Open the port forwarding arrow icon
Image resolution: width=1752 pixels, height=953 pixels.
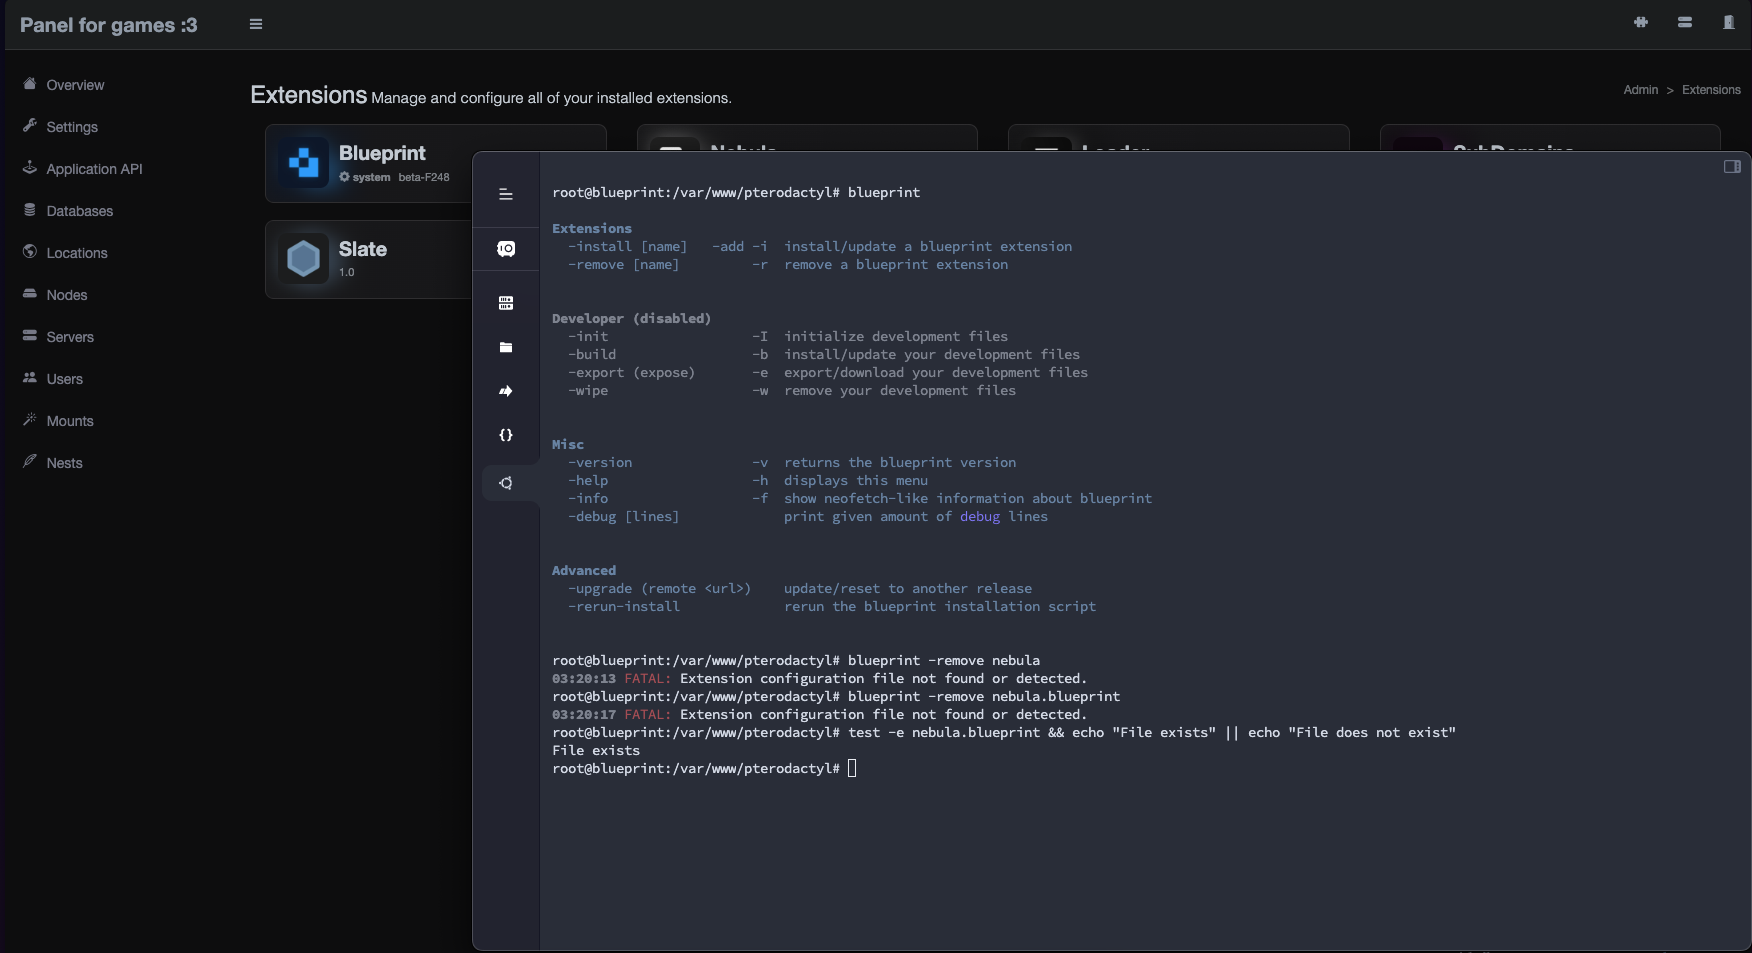506,391
